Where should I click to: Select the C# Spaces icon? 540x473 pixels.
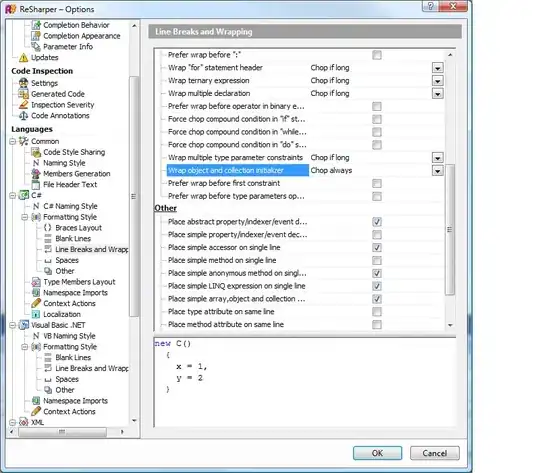coord(48,260)
